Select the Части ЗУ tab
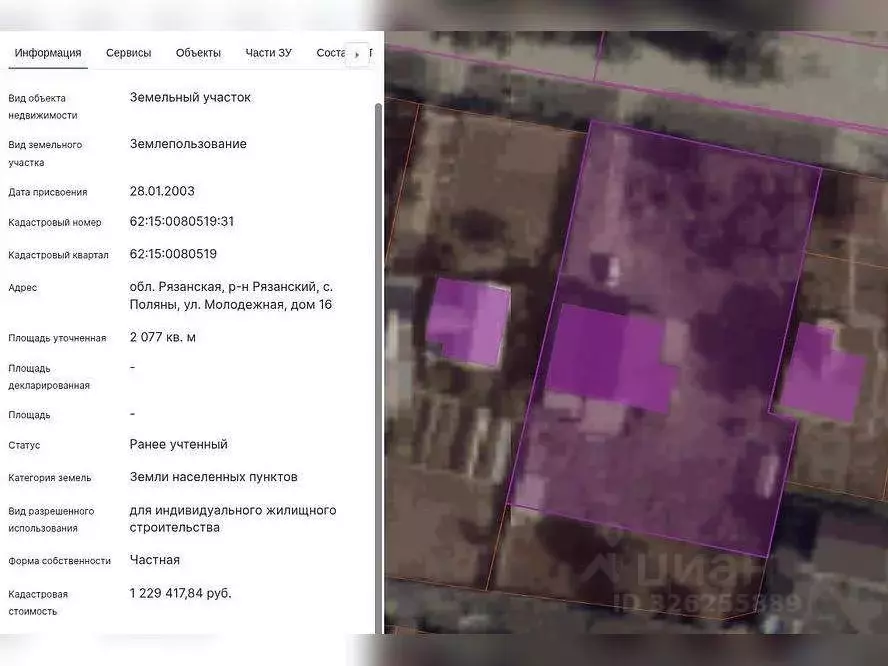 [x=268, y=53]
